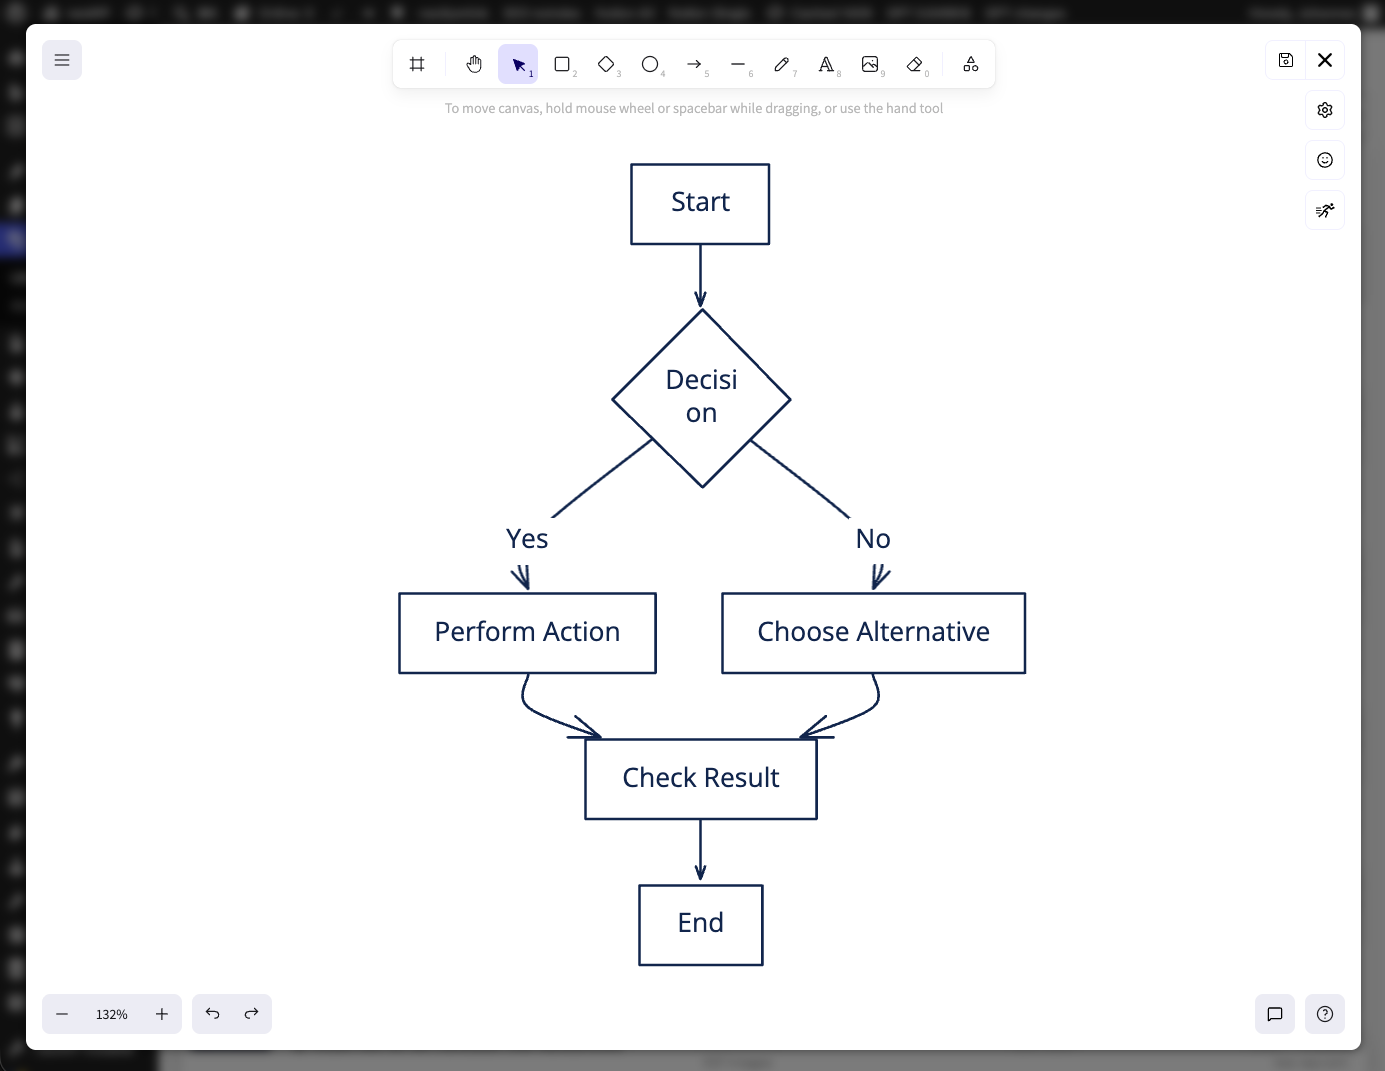Open settings gear on right side
The height and width of the screenshot is (1071, 1385).
[1325, 110]
